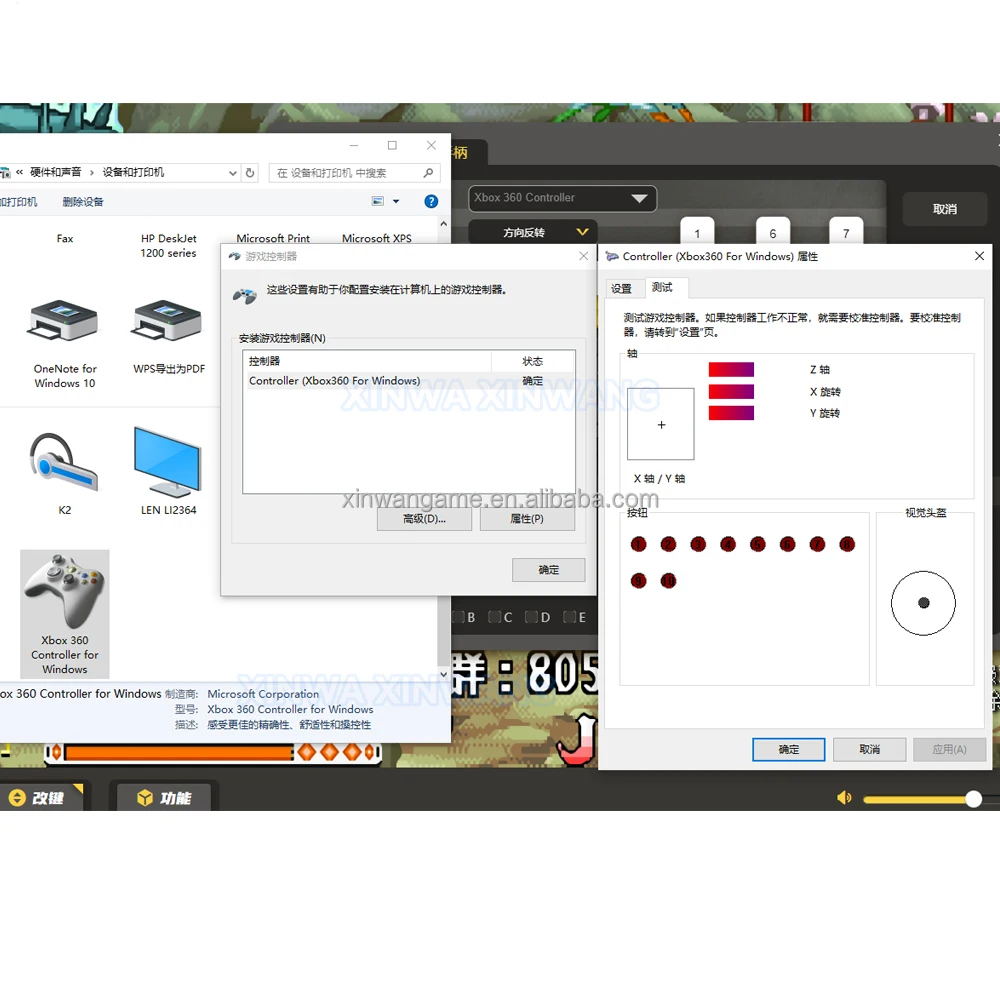Click 确定 in the controller properties dialog
The width and height of the screenshot is (1000, 1000).
788,749
